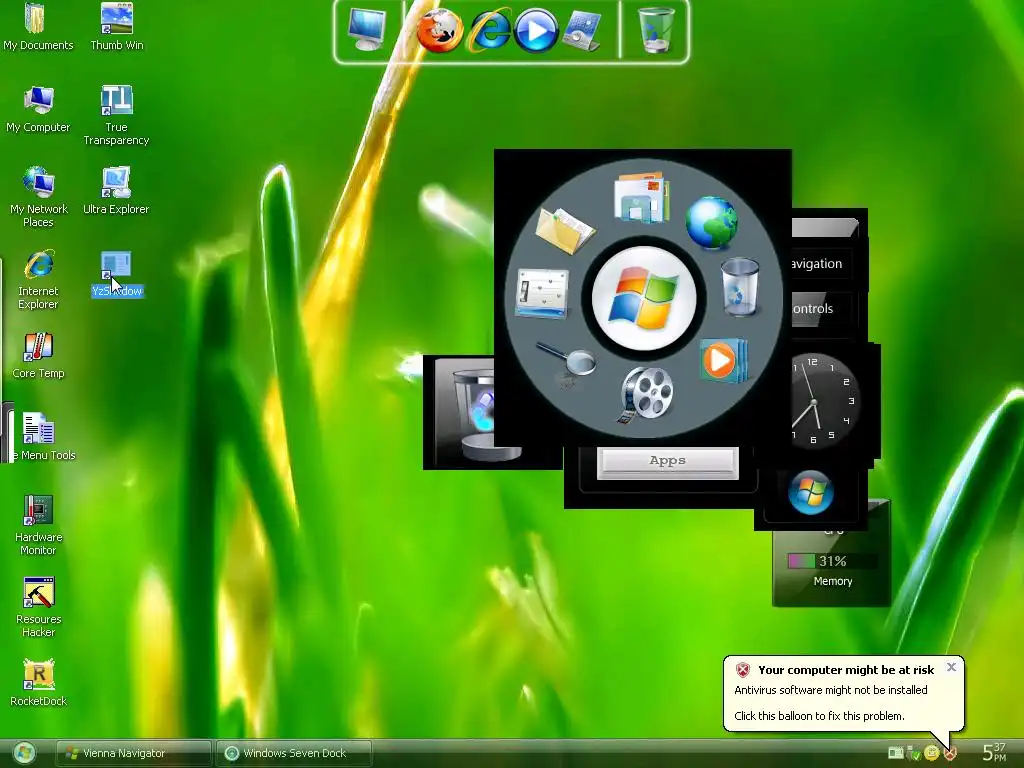The height and width of the screenshot is (768, 1024).
Task: Open the Resoures Hacker shortcut
Action: pyautogui.click(x=39, y=607)
